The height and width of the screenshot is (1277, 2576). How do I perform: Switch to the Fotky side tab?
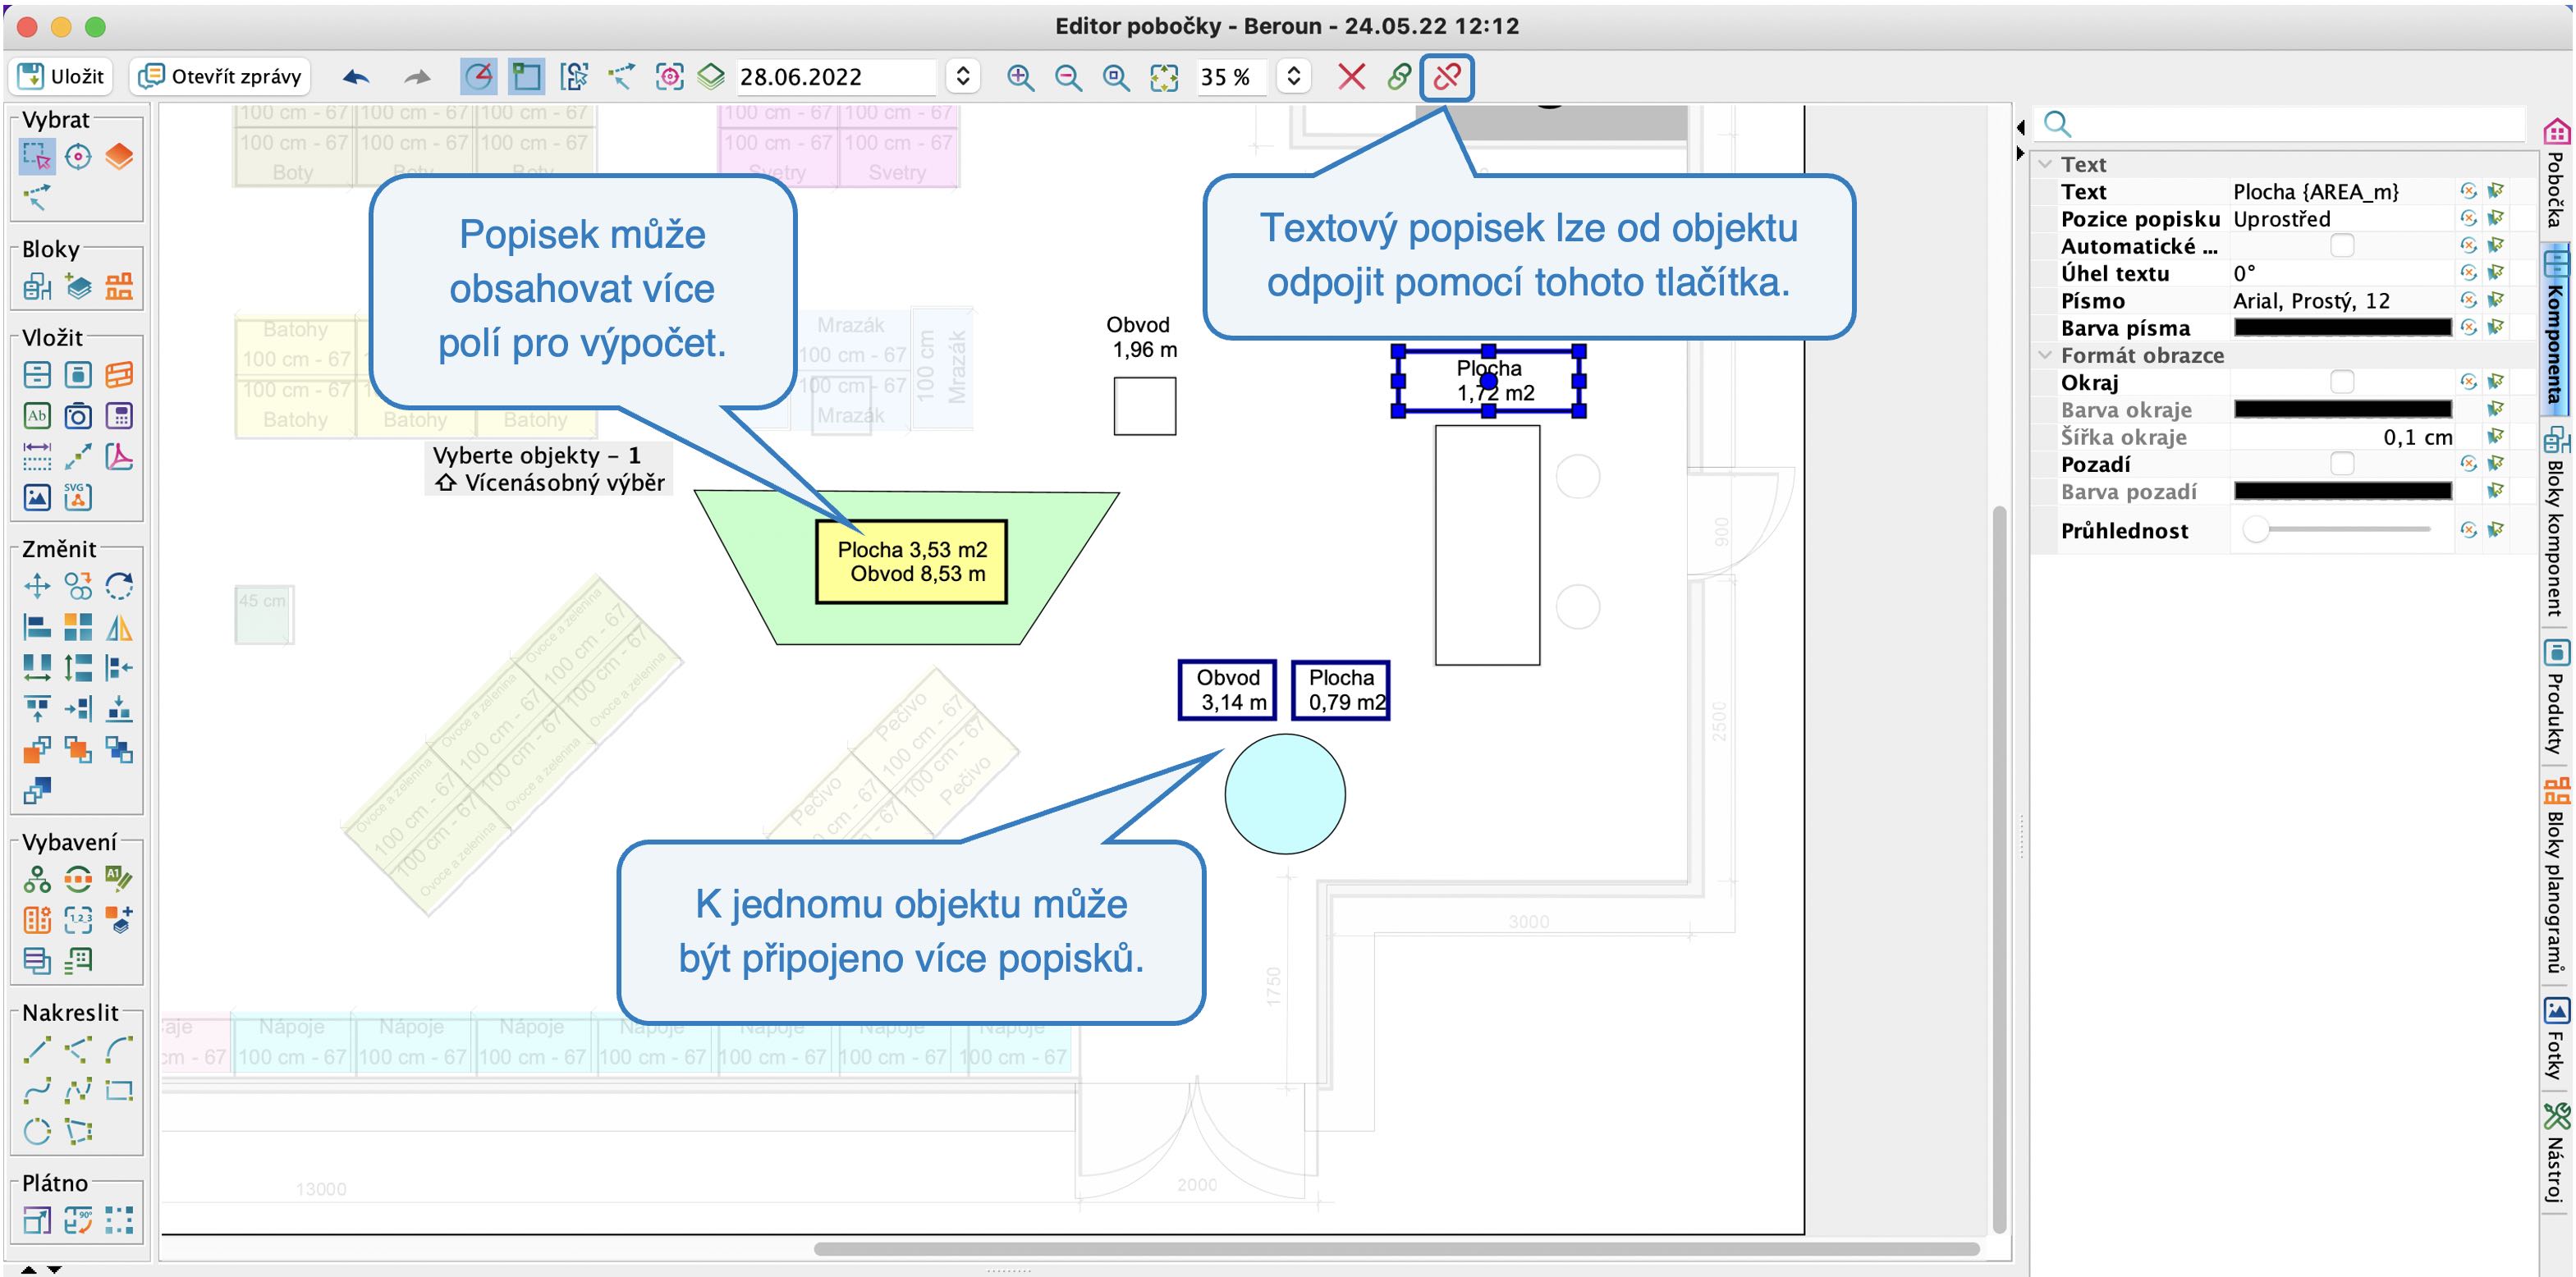pos(2556,1038)
